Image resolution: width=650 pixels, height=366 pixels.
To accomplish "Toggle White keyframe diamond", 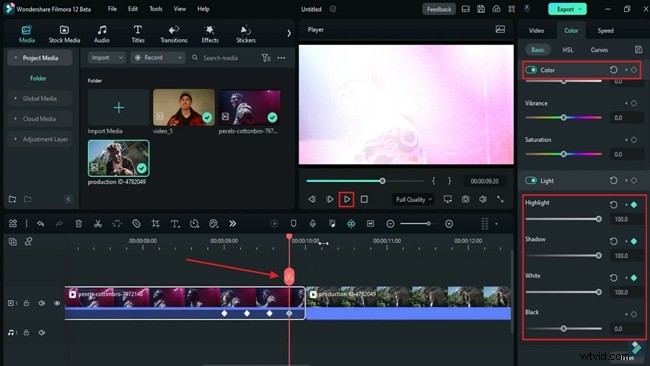I will 634,277.
